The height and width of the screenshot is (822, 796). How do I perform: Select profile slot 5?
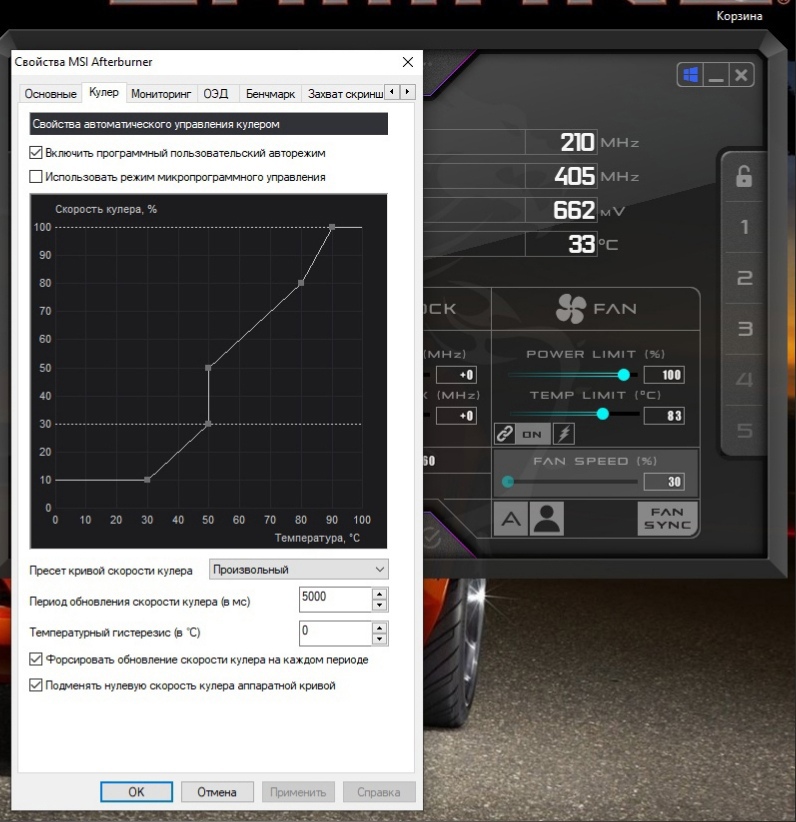coord(744,430)
